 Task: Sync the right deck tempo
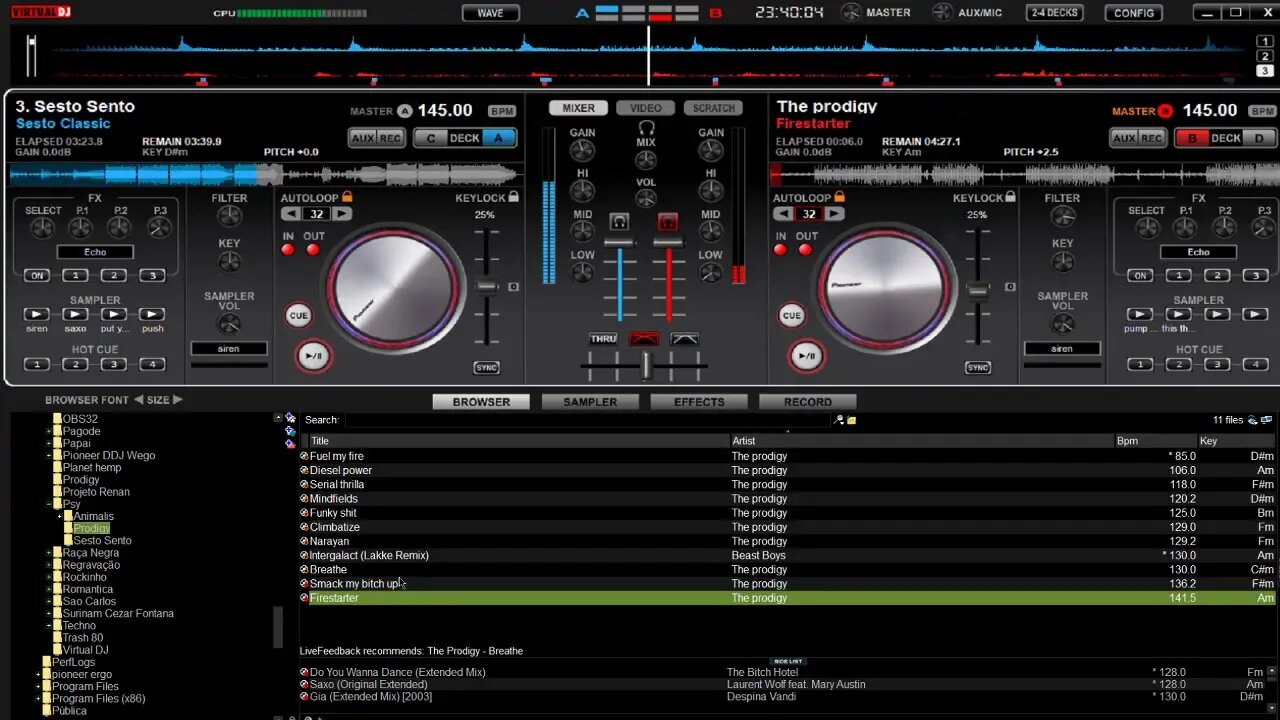coord(978,368)
